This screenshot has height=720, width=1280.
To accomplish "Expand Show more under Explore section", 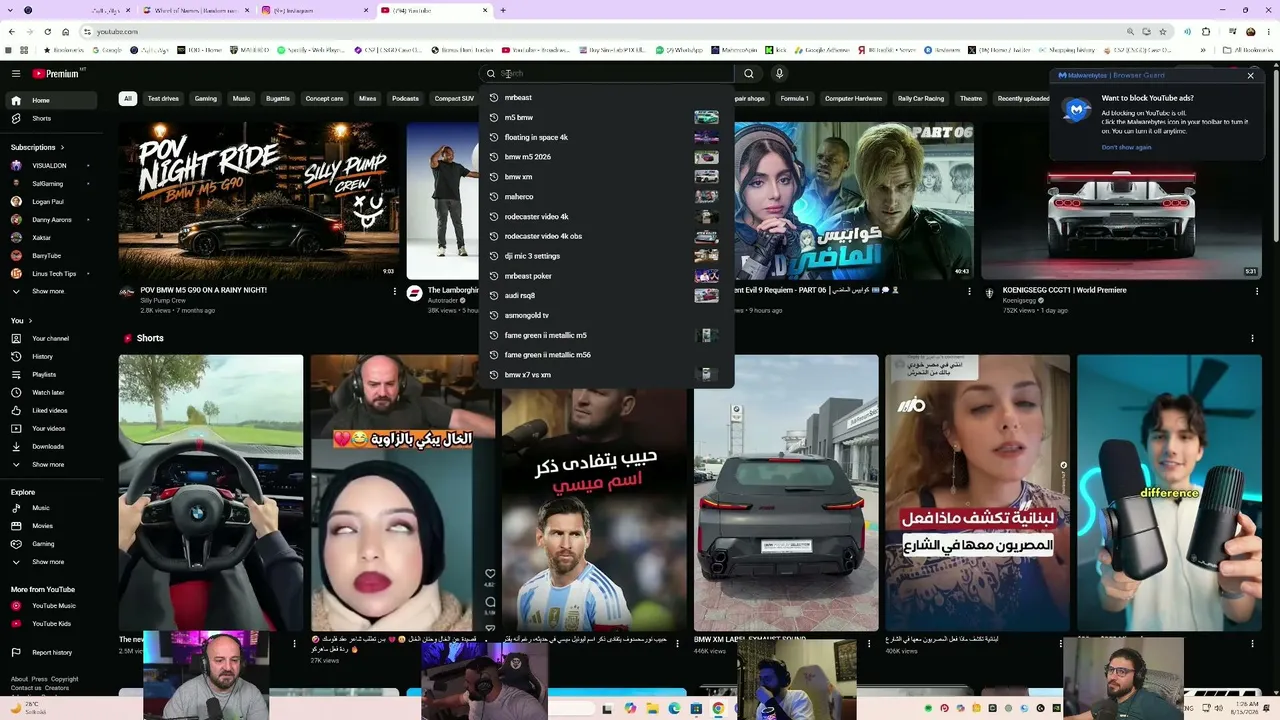I will [50, 562].
